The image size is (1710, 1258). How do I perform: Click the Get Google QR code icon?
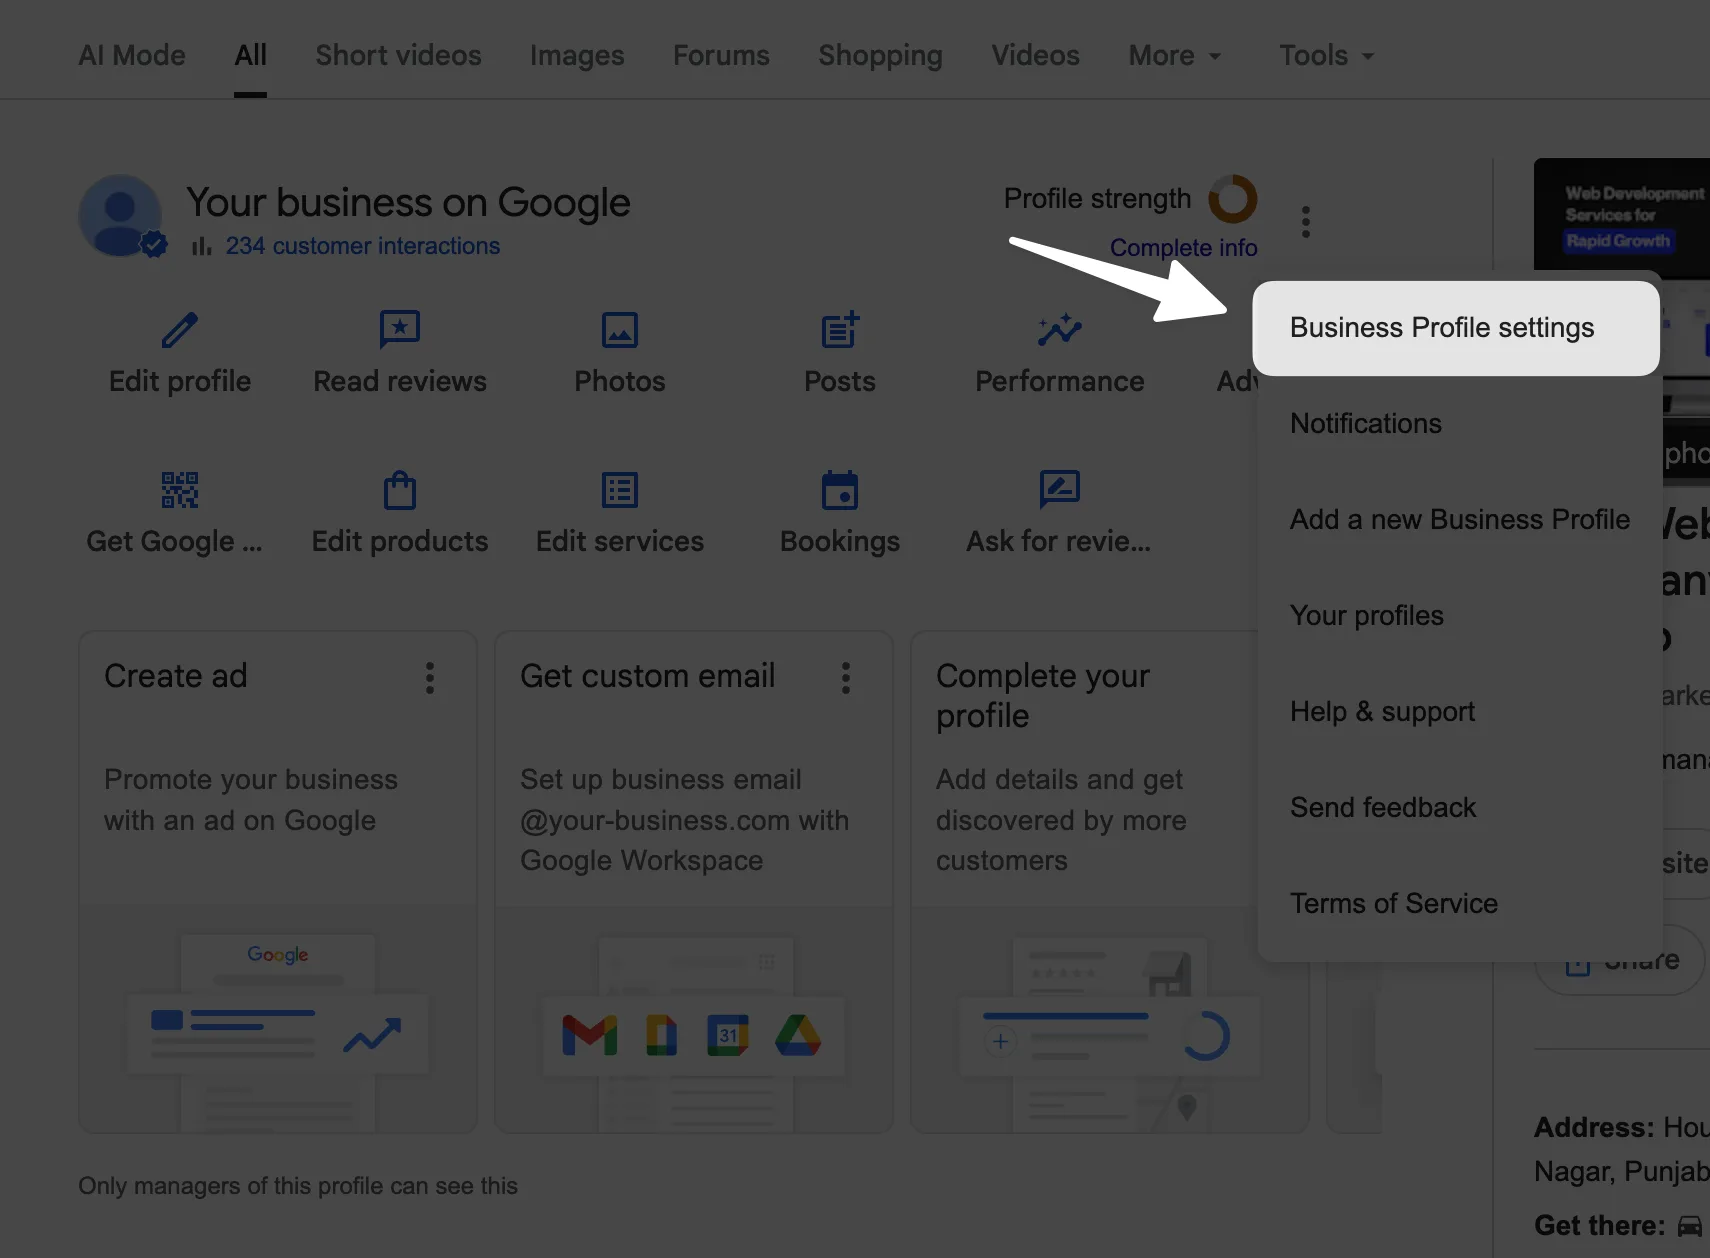(x=180, y=490)
